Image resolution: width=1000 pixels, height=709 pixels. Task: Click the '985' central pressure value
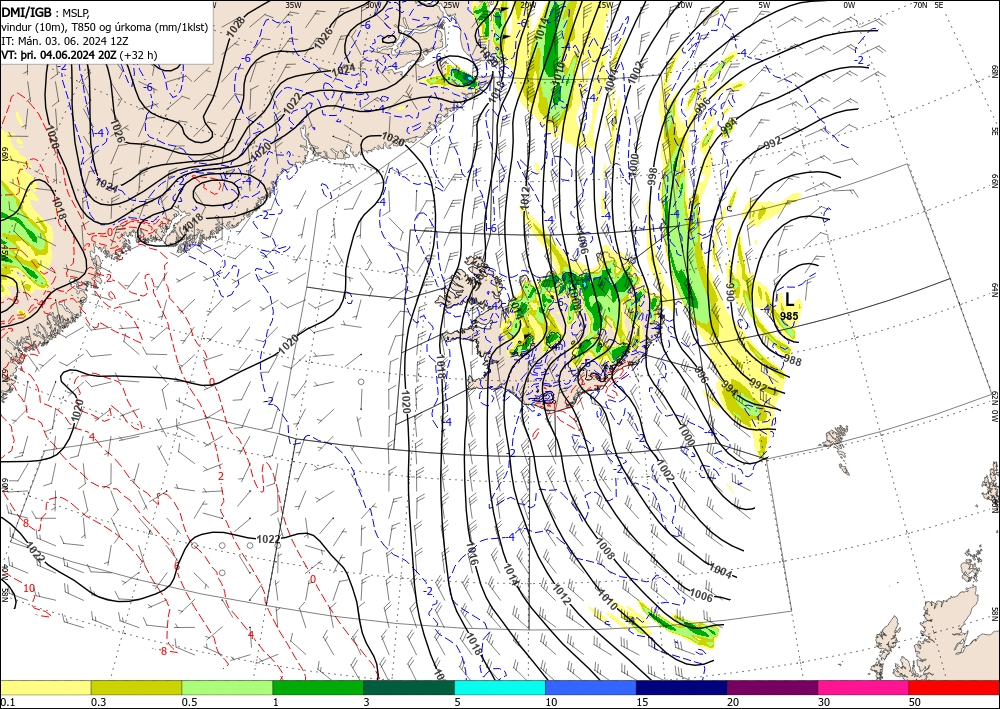(x=789, y=316)
